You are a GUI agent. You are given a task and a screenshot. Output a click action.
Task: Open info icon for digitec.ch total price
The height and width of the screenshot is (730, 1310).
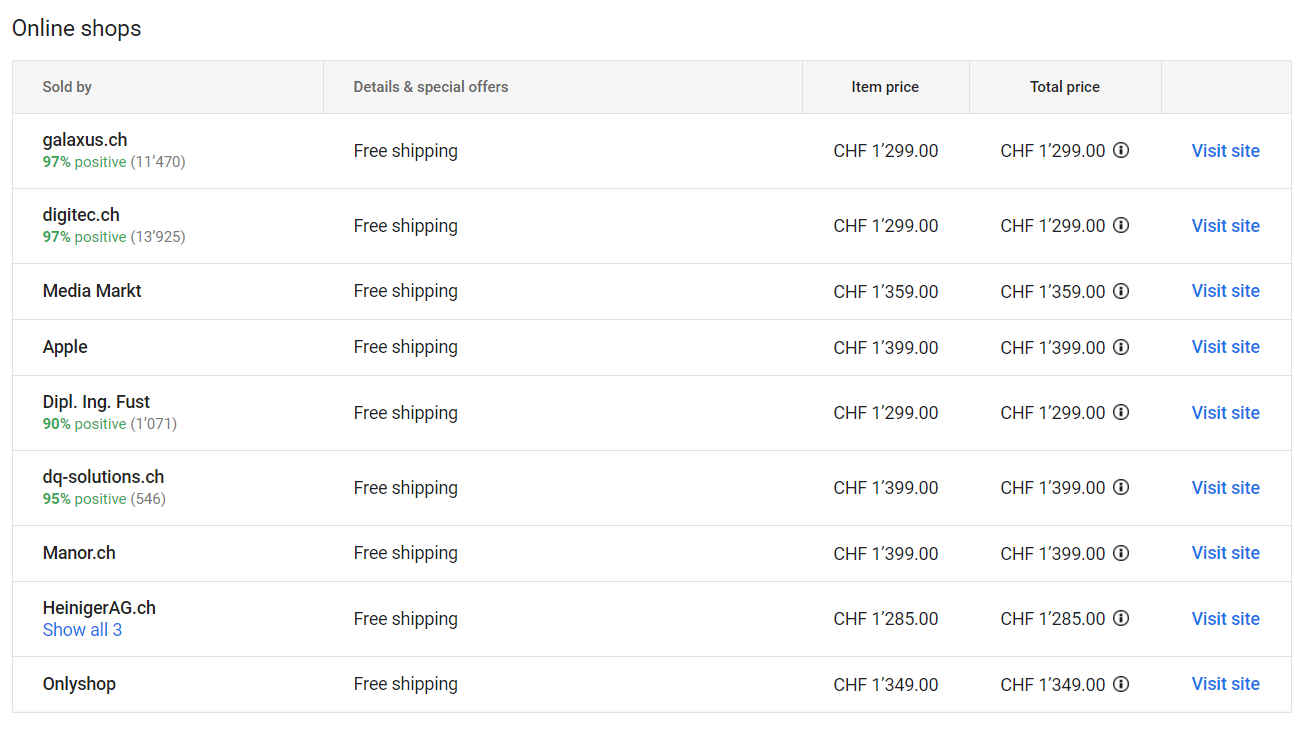[x=1121, y=226]
